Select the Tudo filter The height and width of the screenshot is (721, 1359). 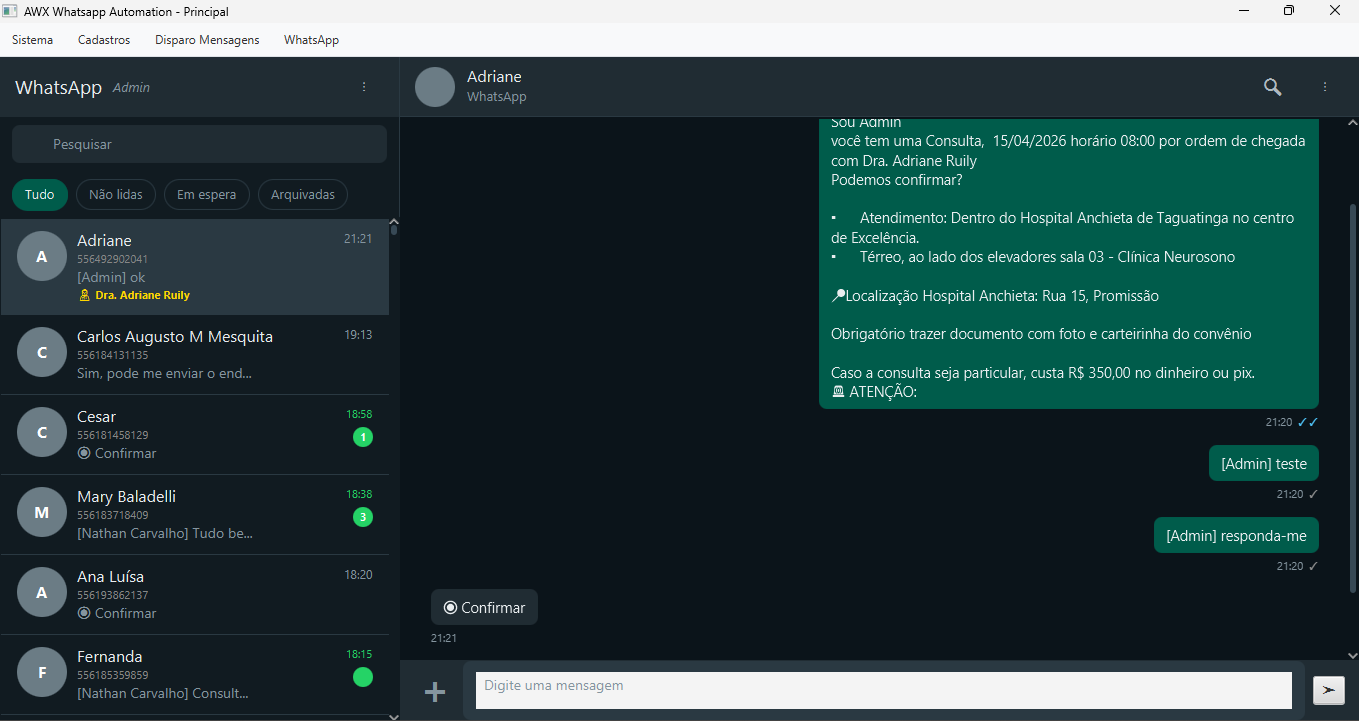pyautogui.click(x=40, y=194)
